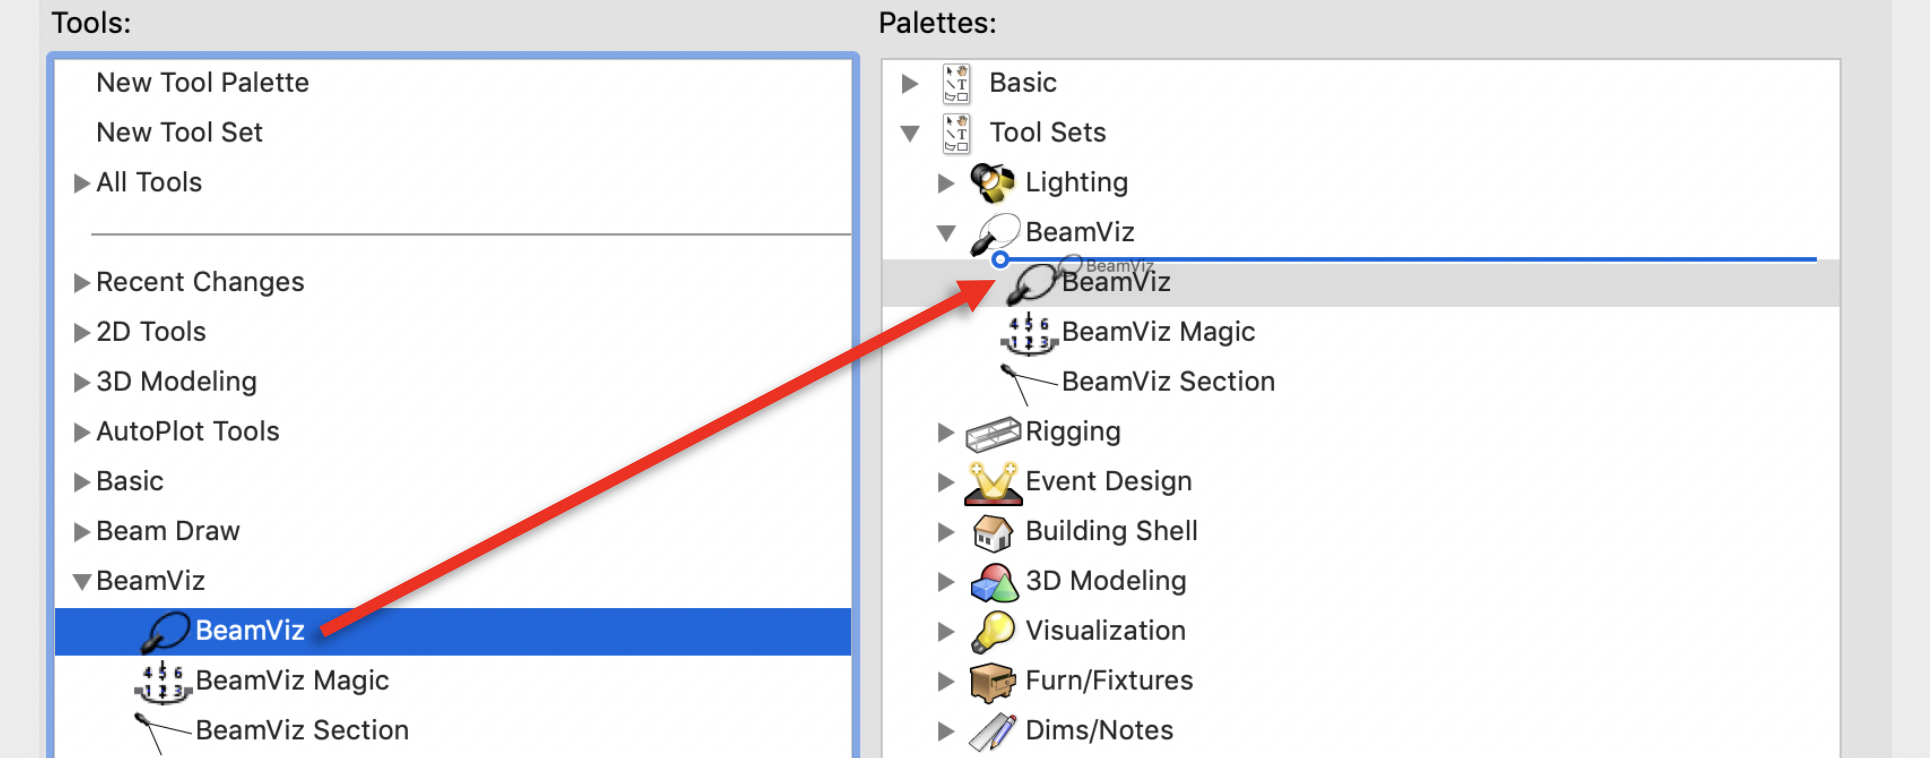Select the Building Shell label
This screenshot has height=758, width=1932.
click(x=1112, y=532)
